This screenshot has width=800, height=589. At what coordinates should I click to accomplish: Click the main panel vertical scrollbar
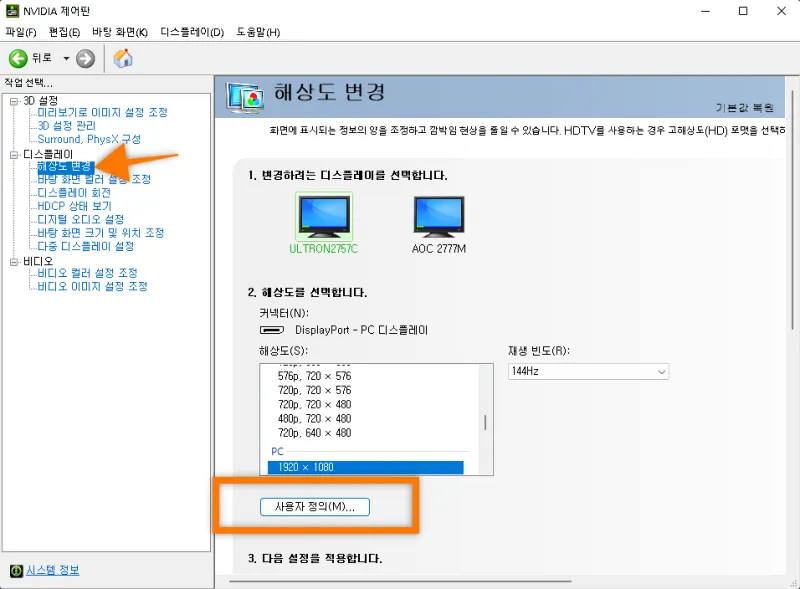[792, 210]
